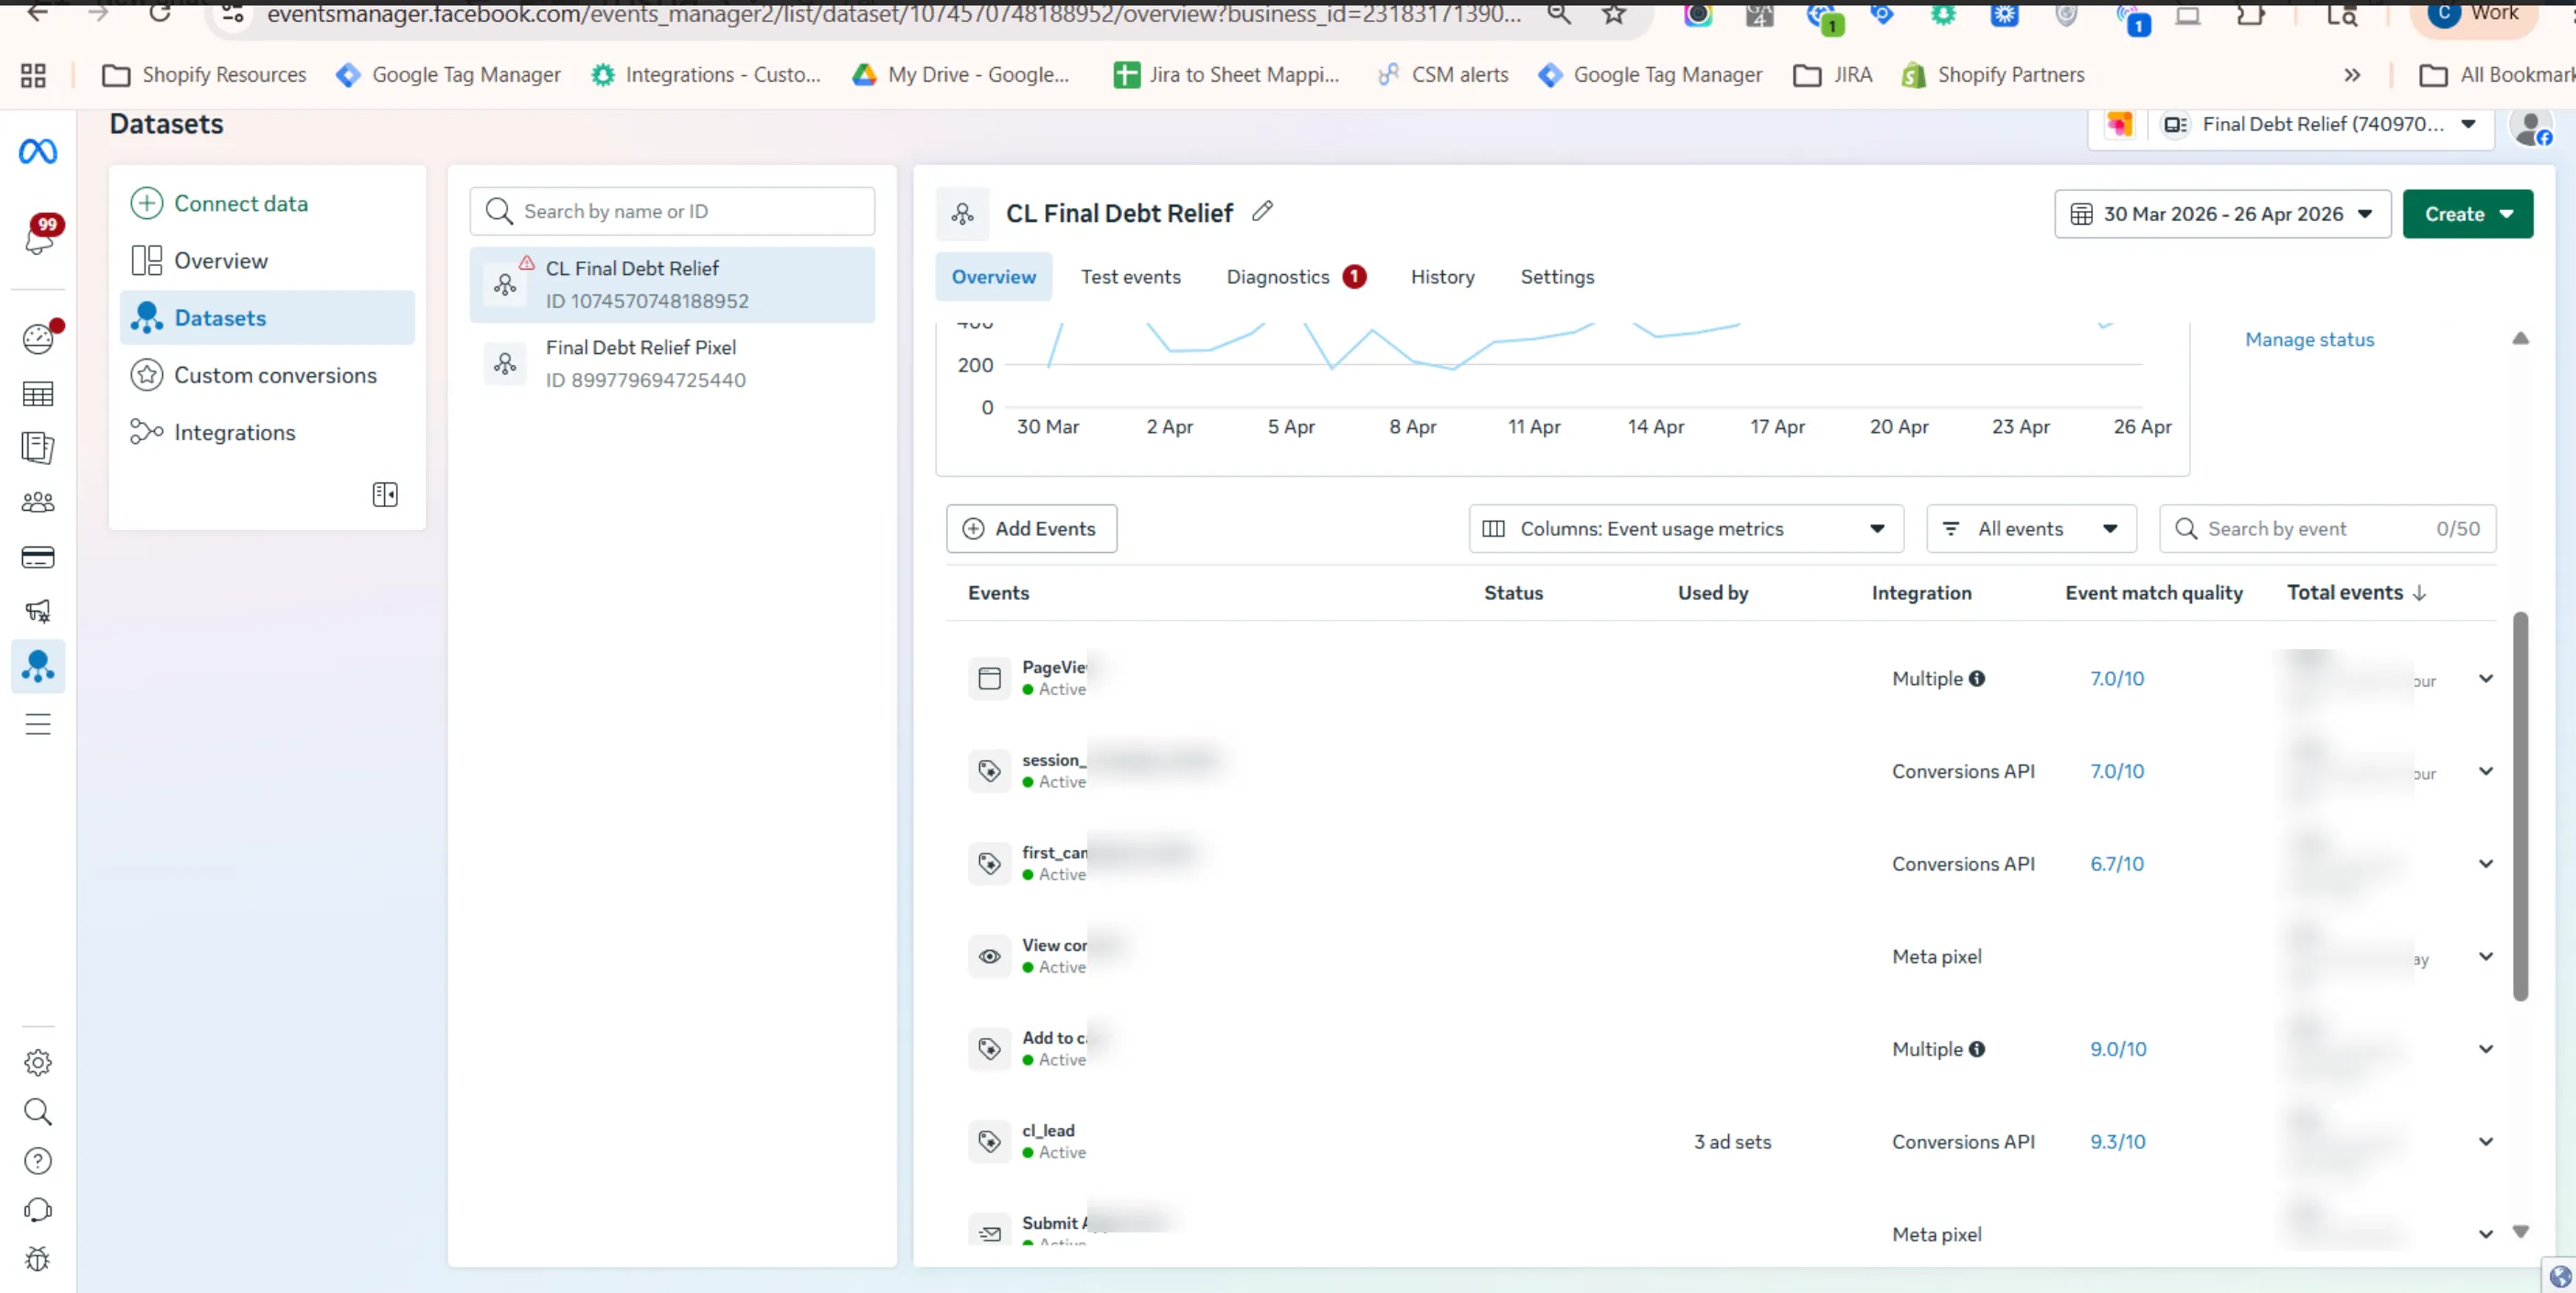Click the info icon beside PageView Multiple
This screenshot has width=2576, height=1293.
(1977, 679)
